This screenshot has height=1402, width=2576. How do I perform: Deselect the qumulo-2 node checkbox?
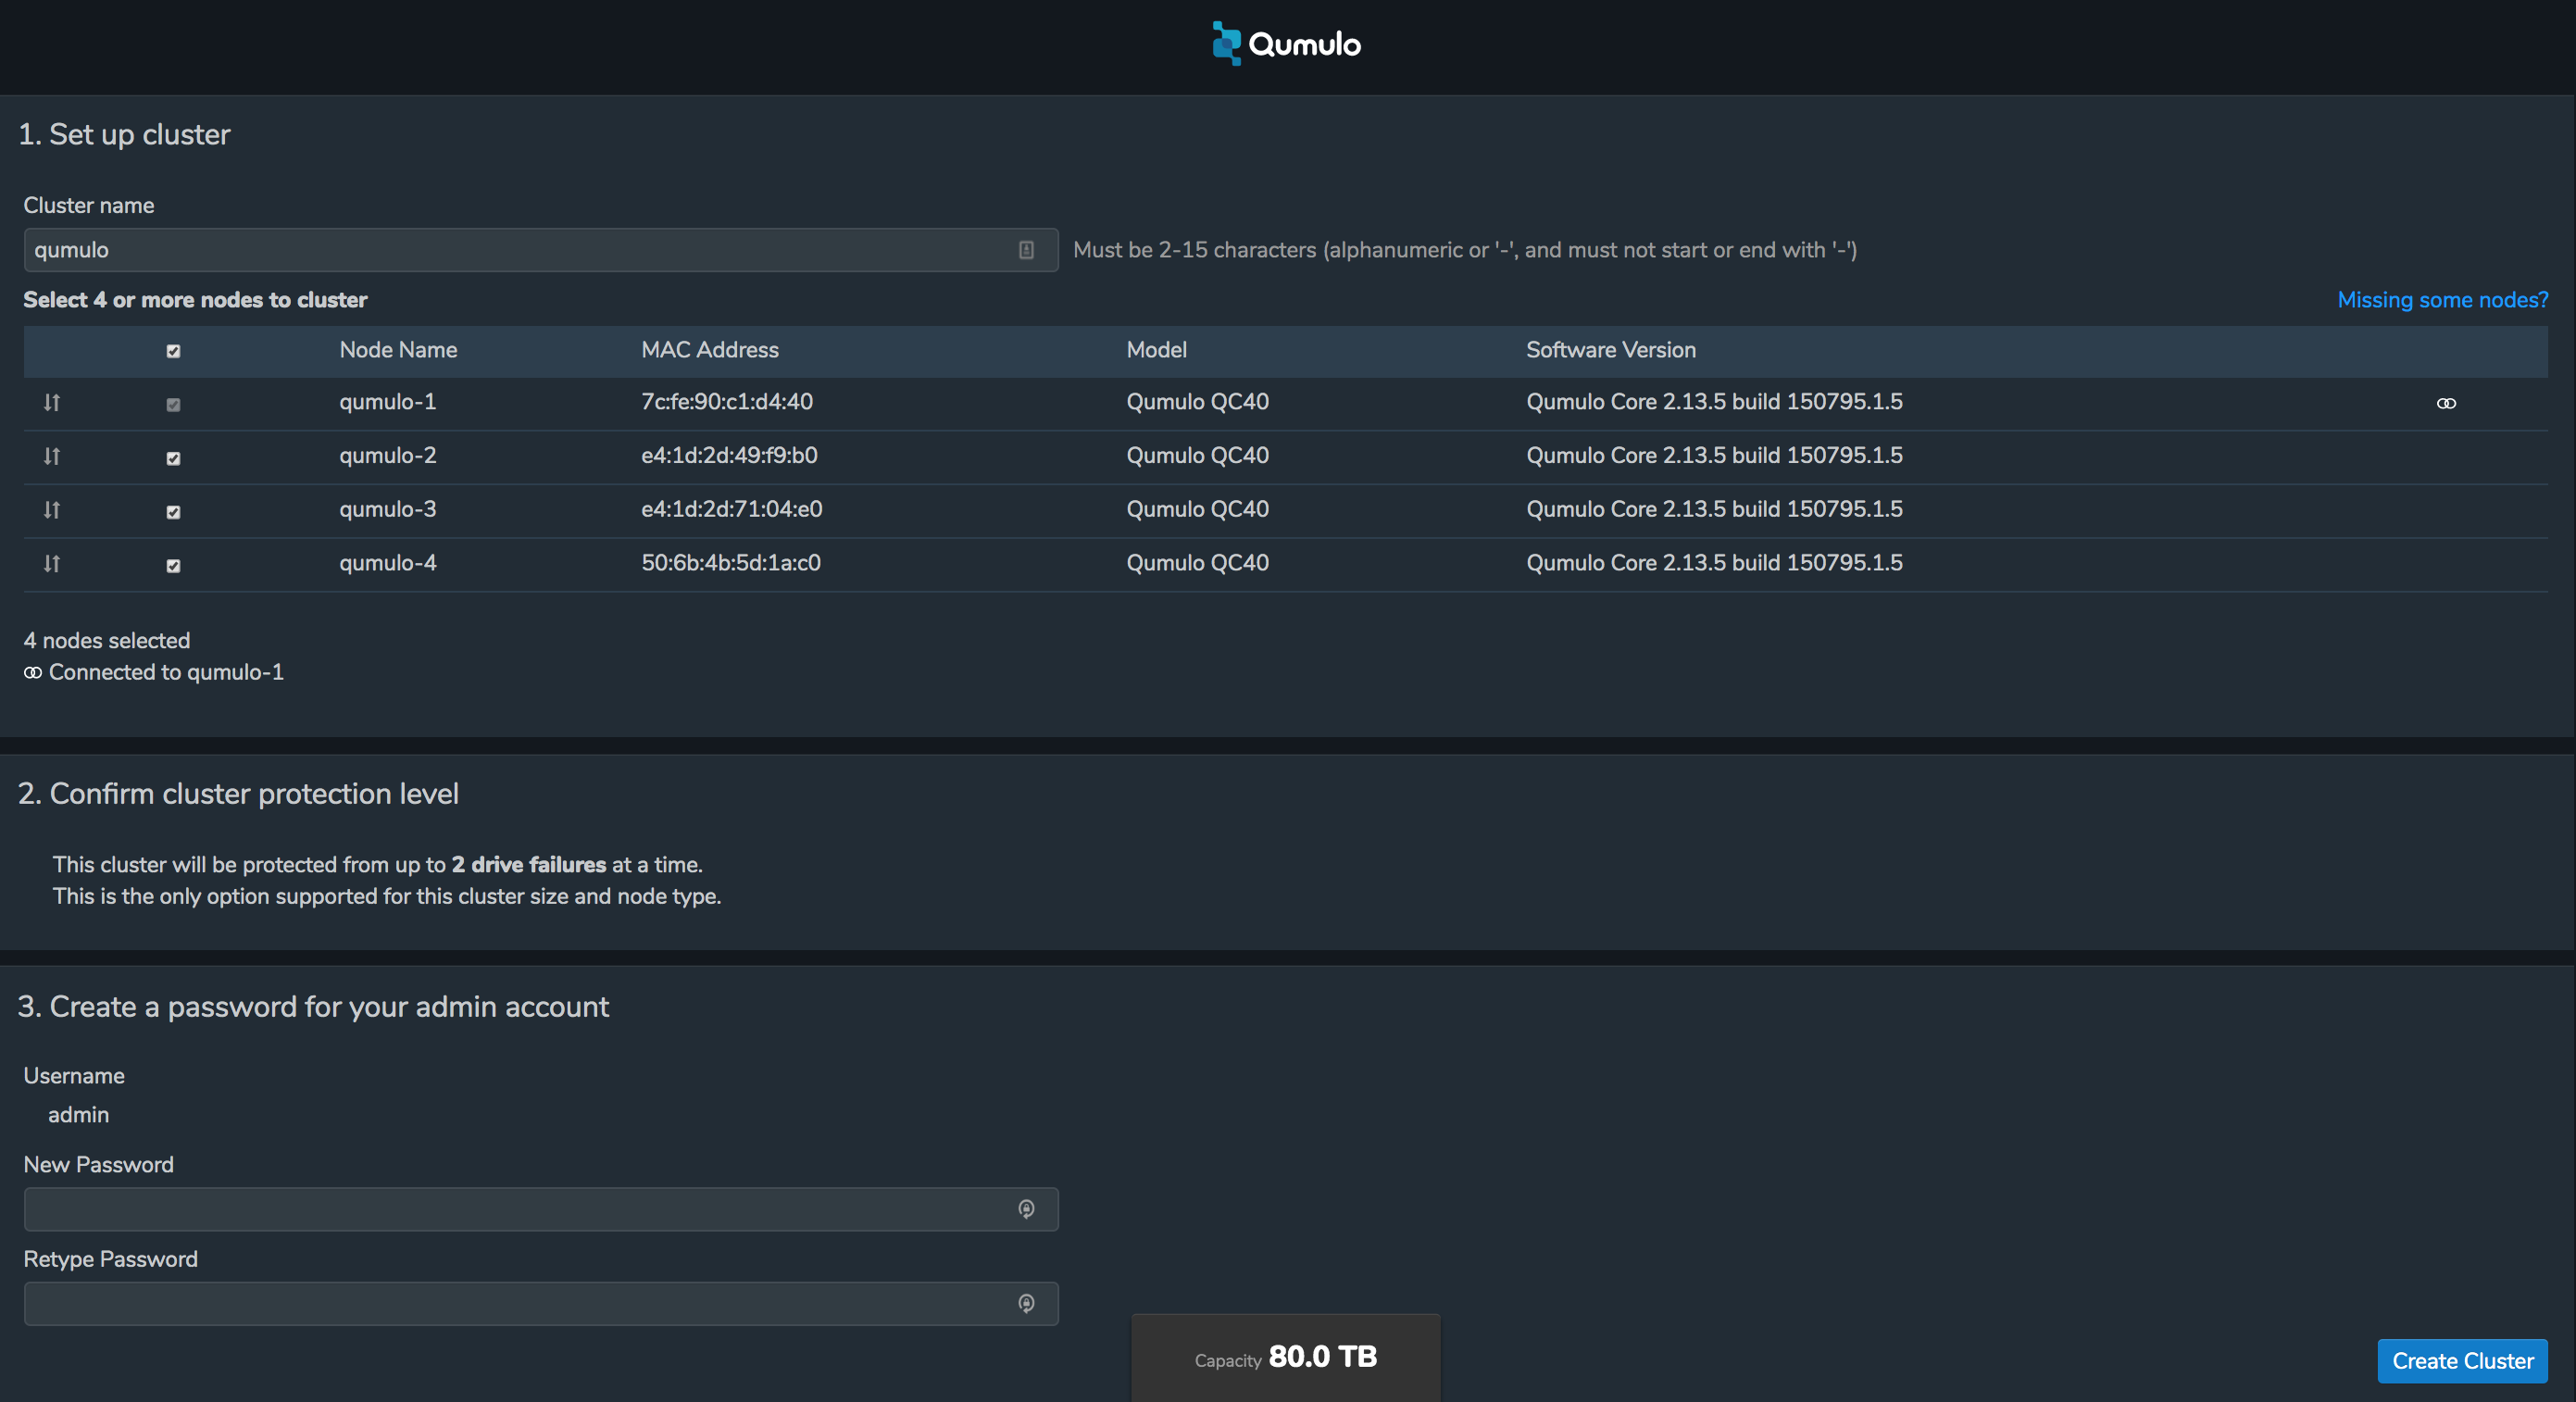[173, 458]
